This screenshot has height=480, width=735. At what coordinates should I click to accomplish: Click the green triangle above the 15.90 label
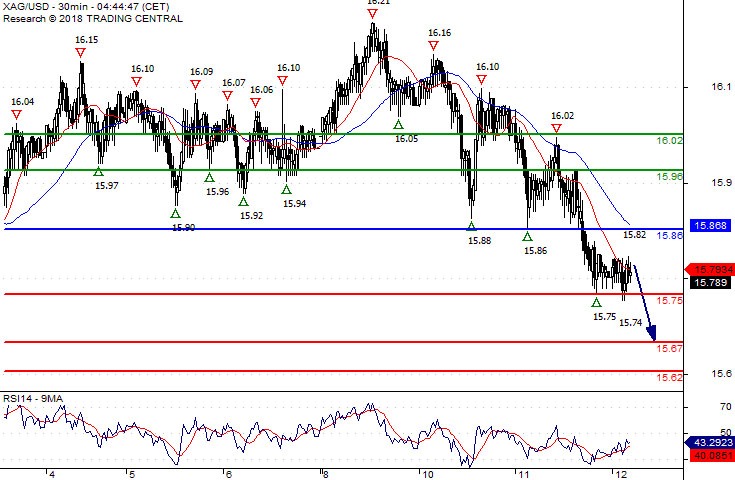pyautogui.click(x=175, y=214)
